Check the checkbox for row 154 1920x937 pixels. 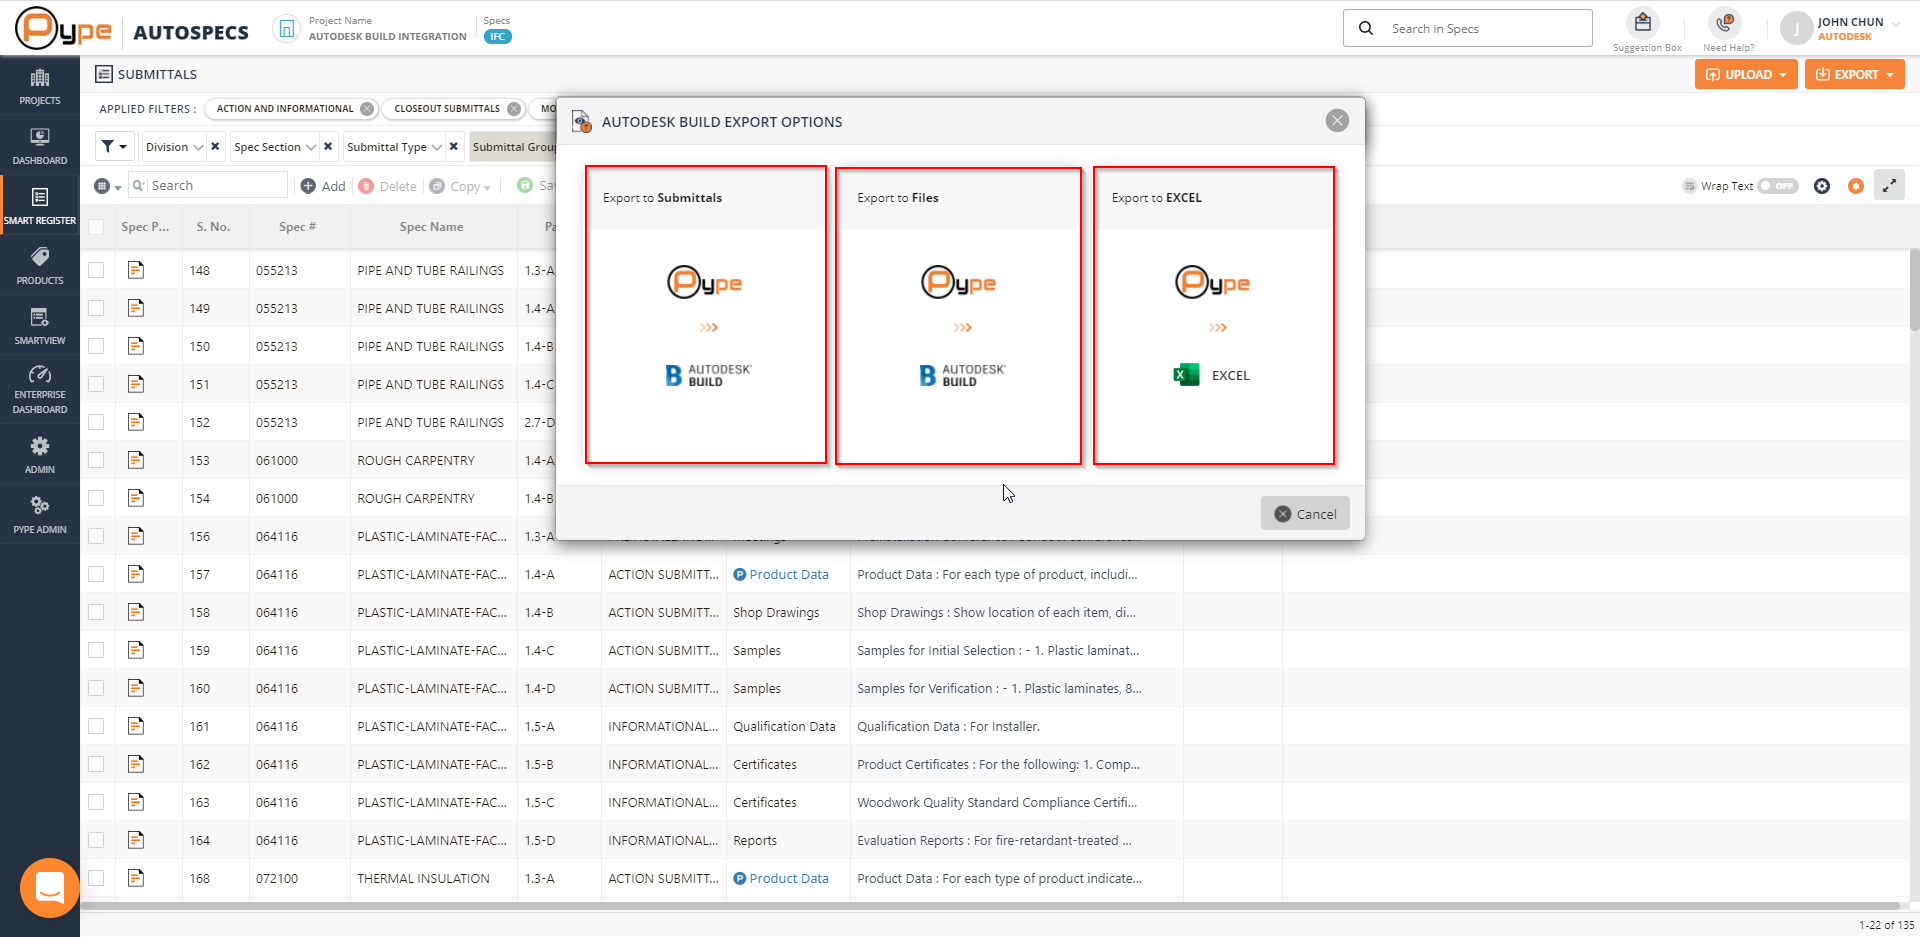tap(96, 498)
